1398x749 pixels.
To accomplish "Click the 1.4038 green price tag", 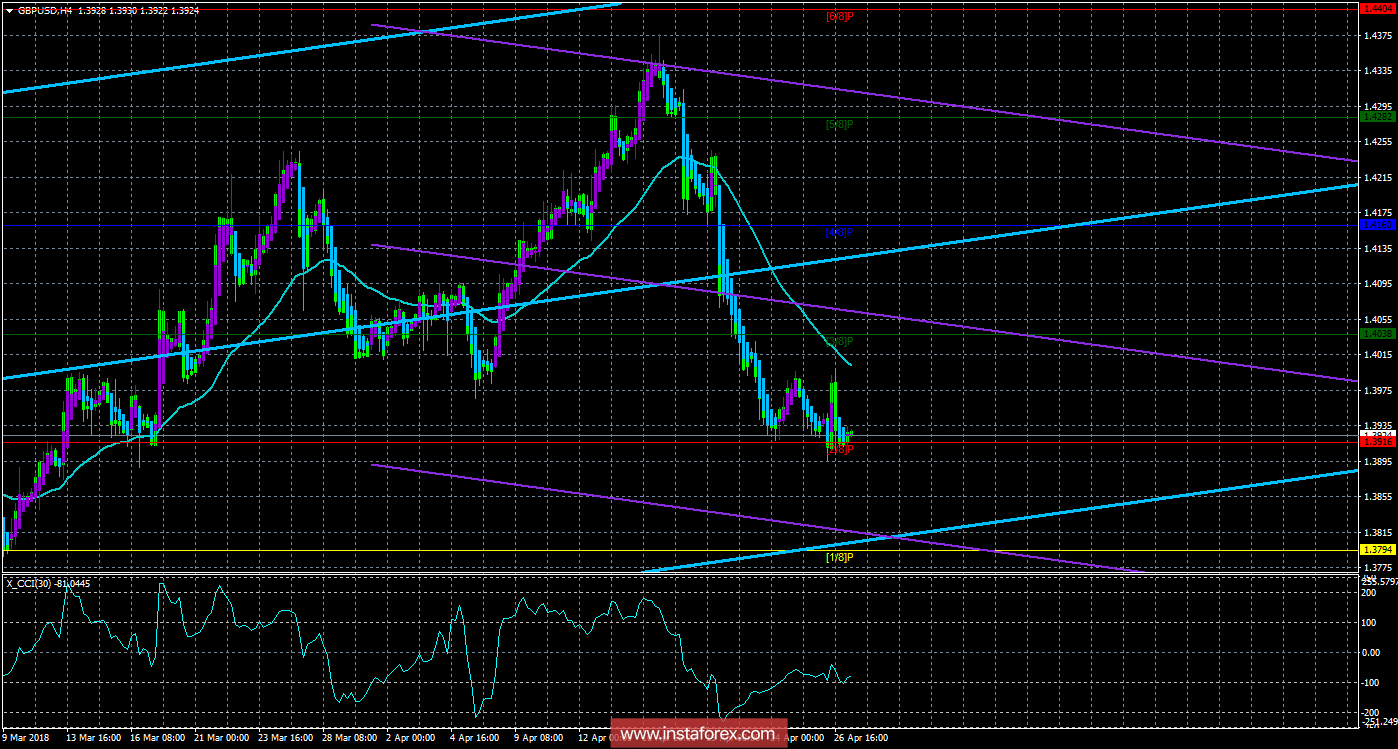I will 1377,334.
